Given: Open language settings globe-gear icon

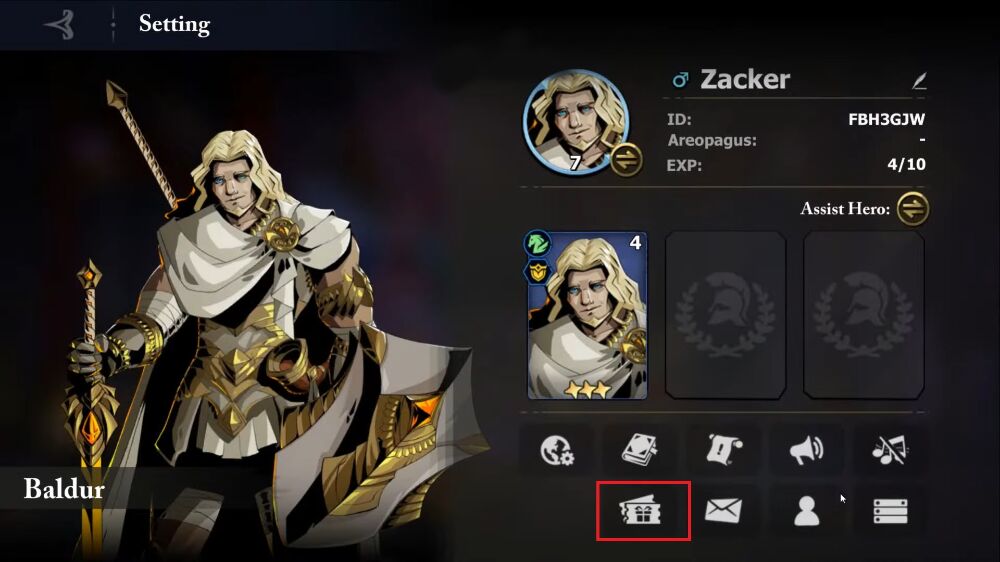Looking at the screenshot, I should [557, 450].
